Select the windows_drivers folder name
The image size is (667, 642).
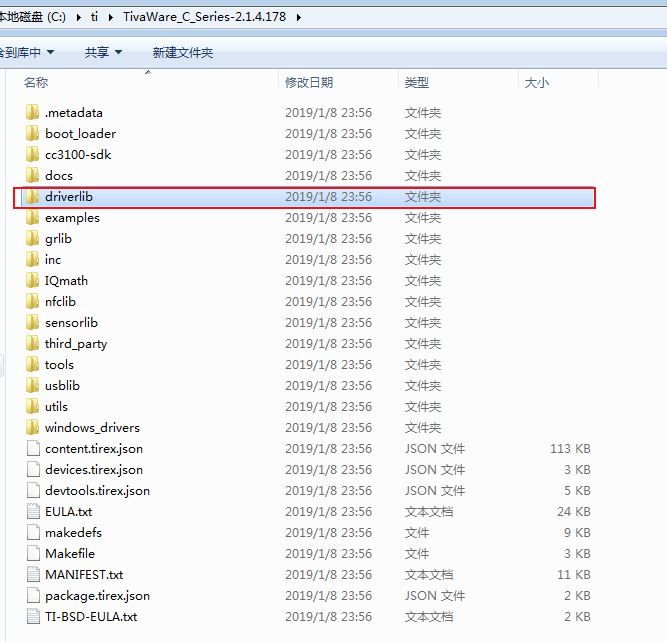pyautogui.click(x=92, y=428)
